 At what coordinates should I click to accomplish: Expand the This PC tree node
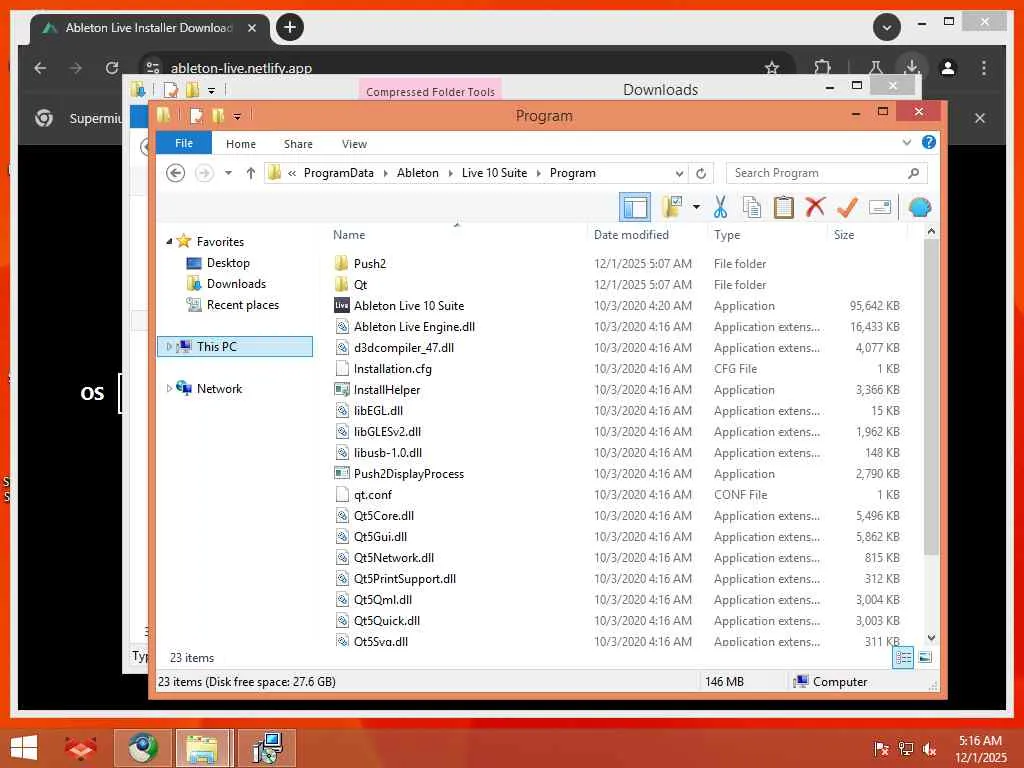pos(169,346)
